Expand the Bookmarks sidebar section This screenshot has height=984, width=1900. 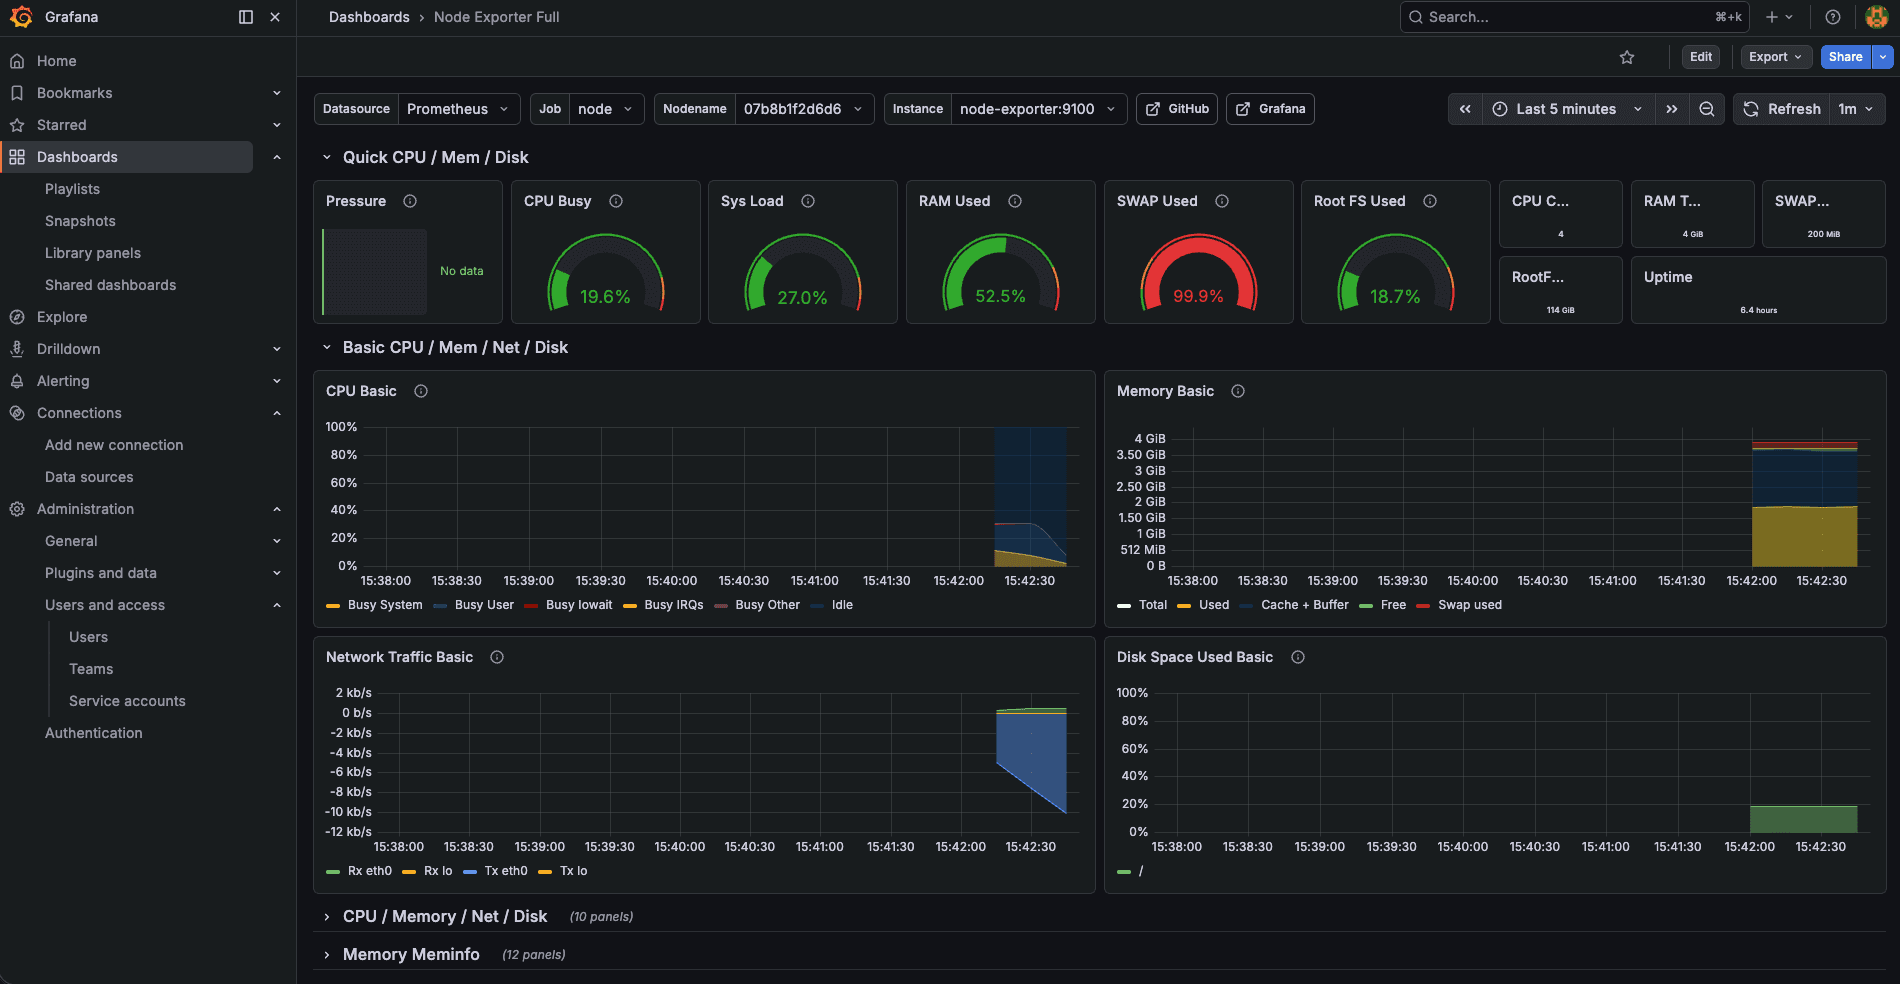pyautogui.click(x=277, y=93)
